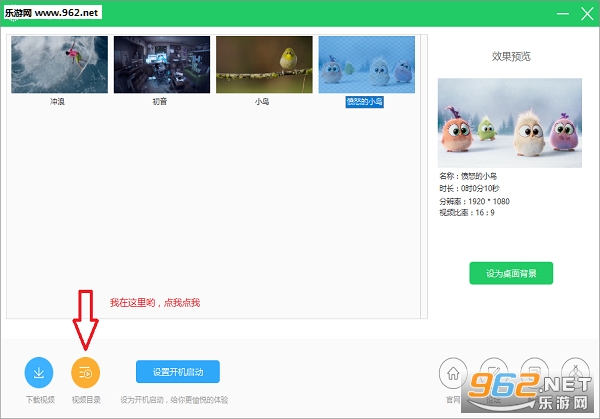600x419 pixels.
Task: Click the 视频目录 label
Action: coord(86,400)
